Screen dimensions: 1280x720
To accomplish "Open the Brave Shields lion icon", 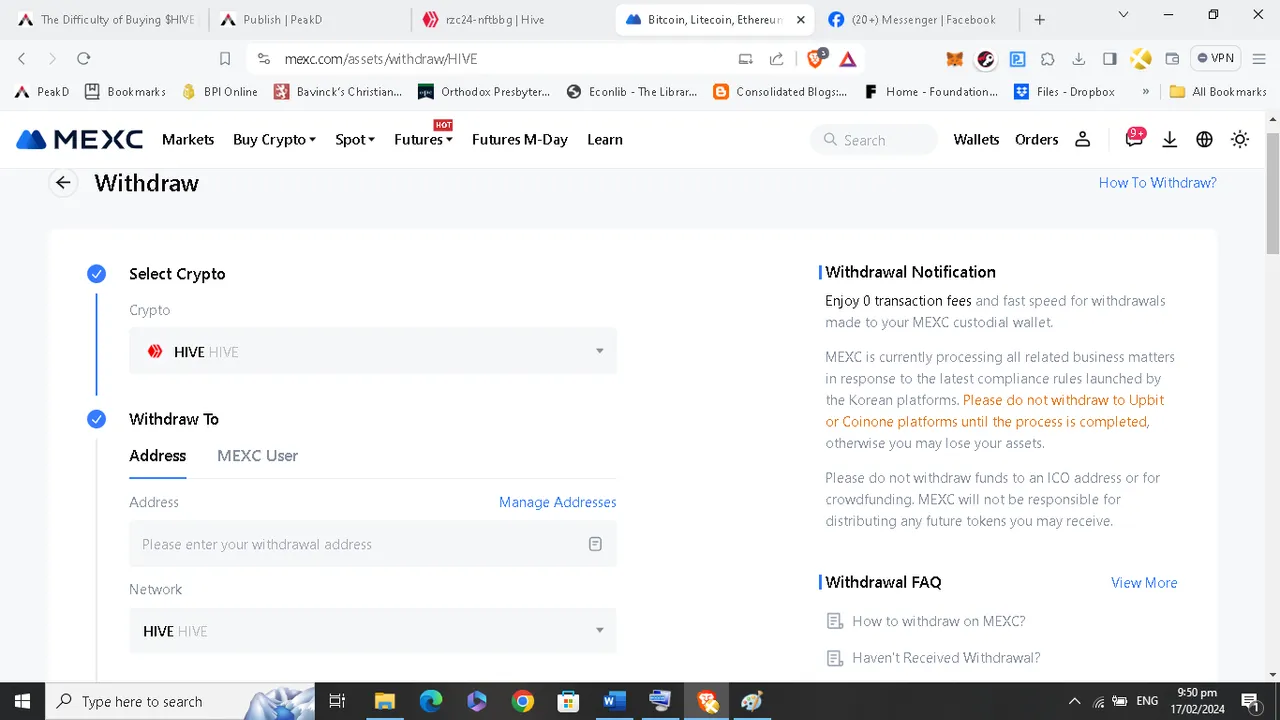I will [x=815, y=59].
